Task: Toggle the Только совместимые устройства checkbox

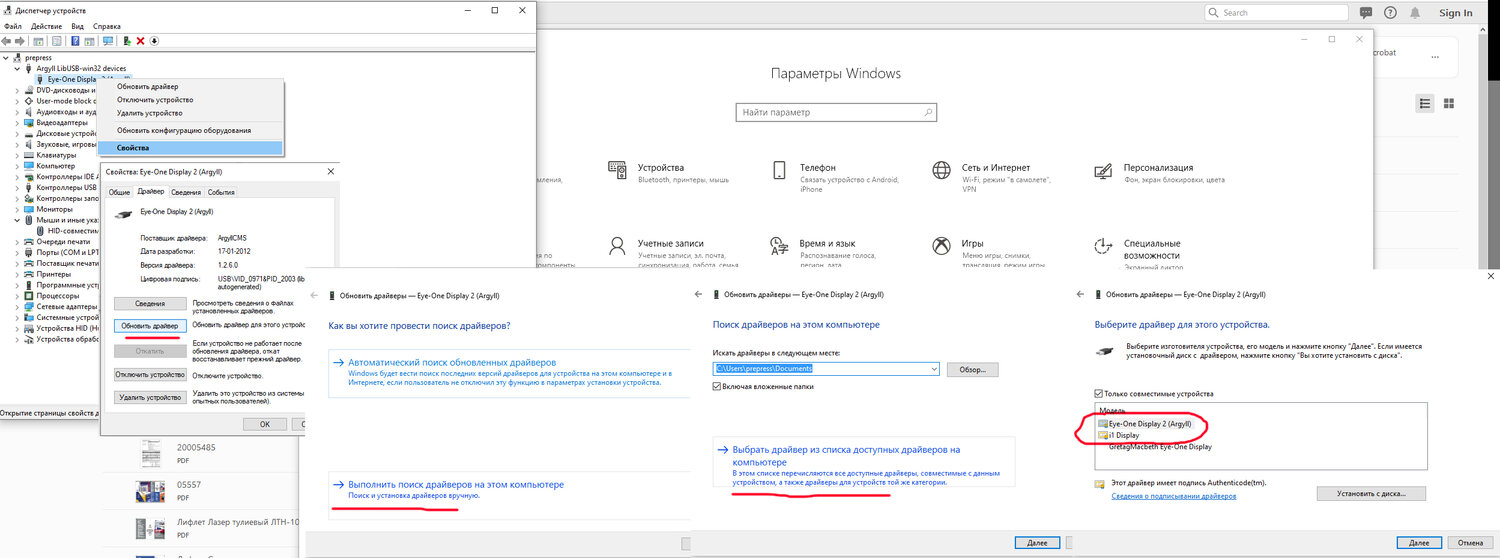Action: (x=1099, y=394)
